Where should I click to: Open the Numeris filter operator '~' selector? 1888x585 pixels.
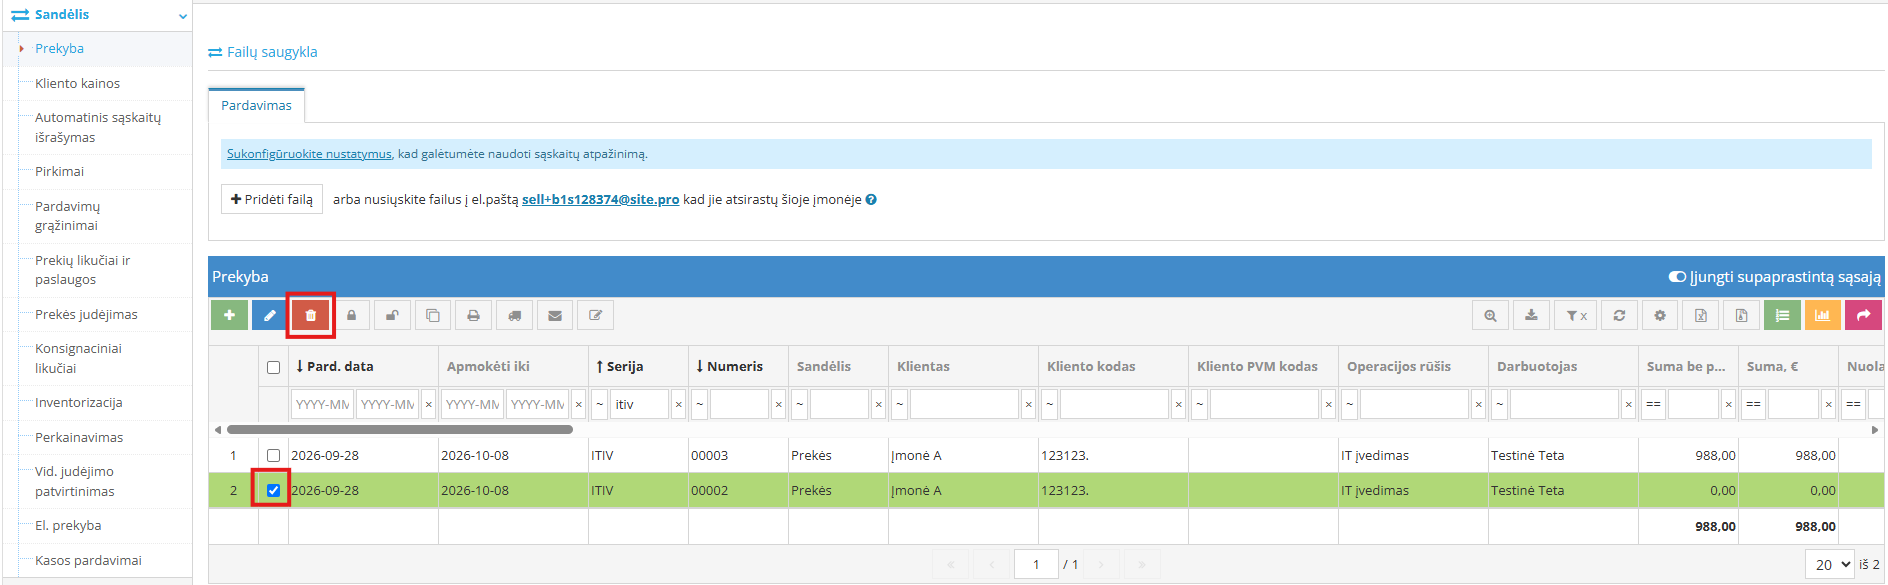click(x=700, y=404)
